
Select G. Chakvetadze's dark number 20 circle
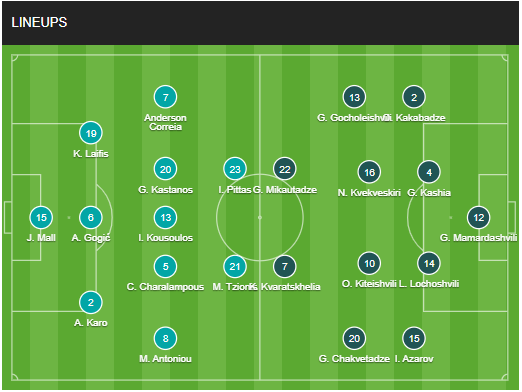[354, 339]
